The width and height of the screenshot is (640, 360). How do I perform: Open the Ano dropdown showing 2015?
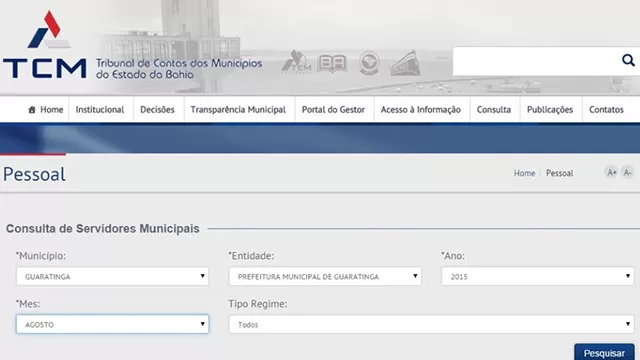point(538,276)
